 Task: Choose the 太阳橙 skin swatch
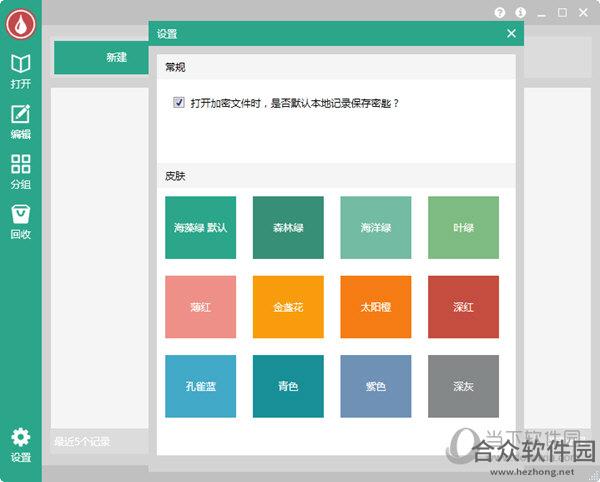pyautogui.click(x=376, y=307)
